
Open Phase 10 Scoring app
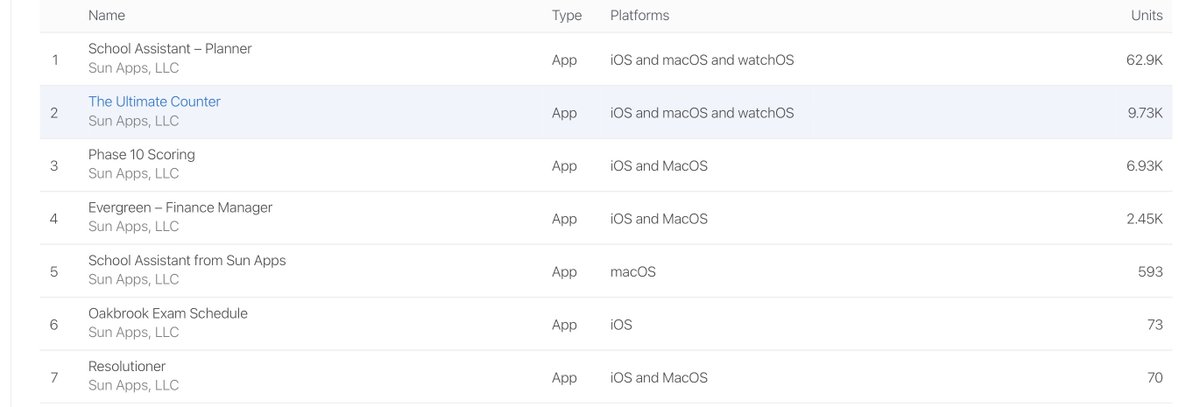point(141,154)
